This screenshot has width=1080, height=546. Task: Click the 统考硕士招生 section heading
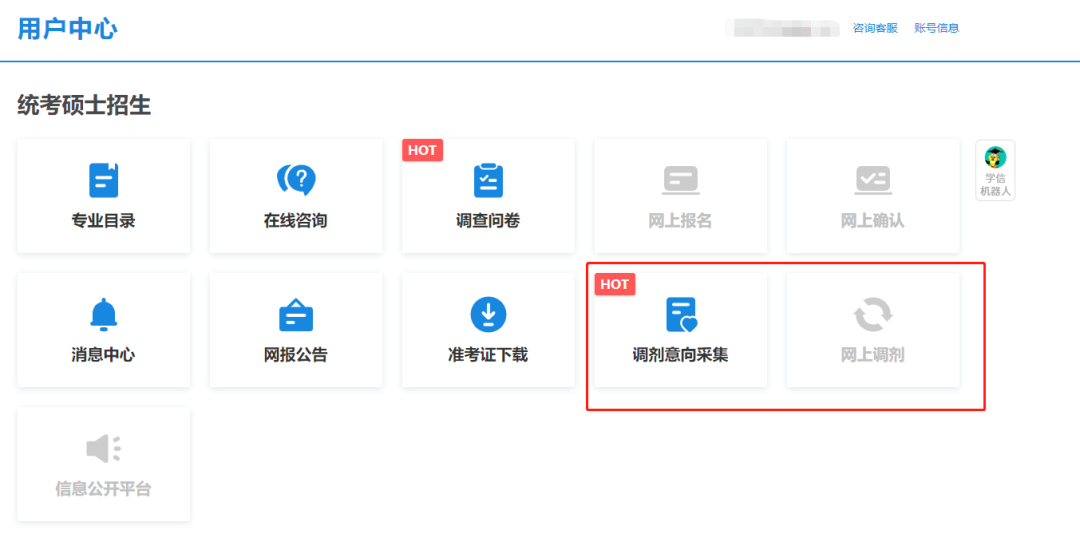click(84, 105)
